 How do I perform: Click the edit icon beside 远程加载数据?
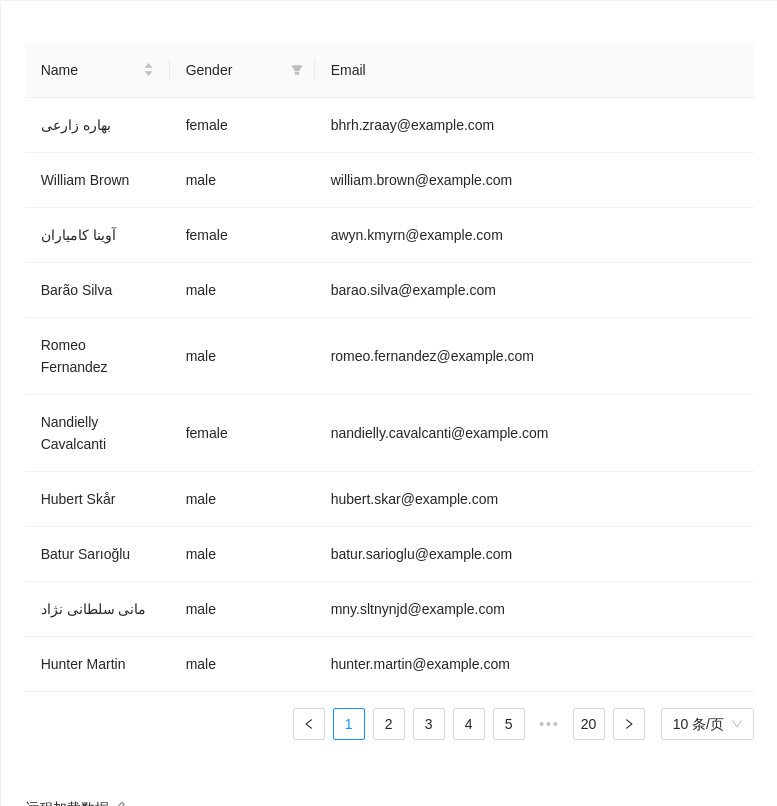tap(122, 803)
